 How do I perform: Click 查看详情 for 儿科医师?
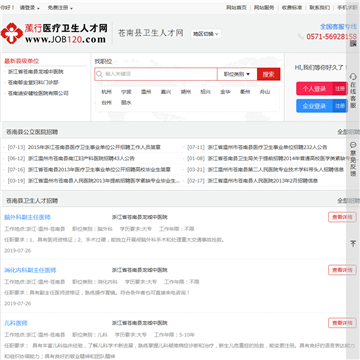point(342,323)
